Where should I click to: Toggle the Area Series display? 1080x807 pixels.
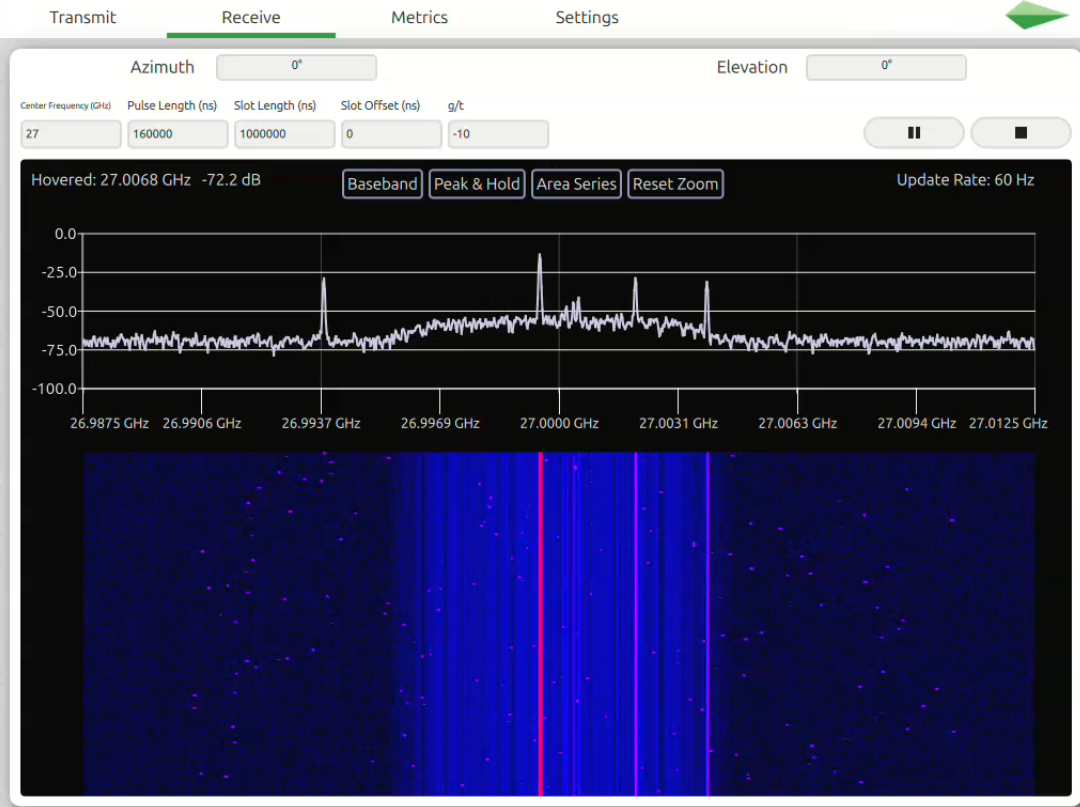tap(576, 184)
